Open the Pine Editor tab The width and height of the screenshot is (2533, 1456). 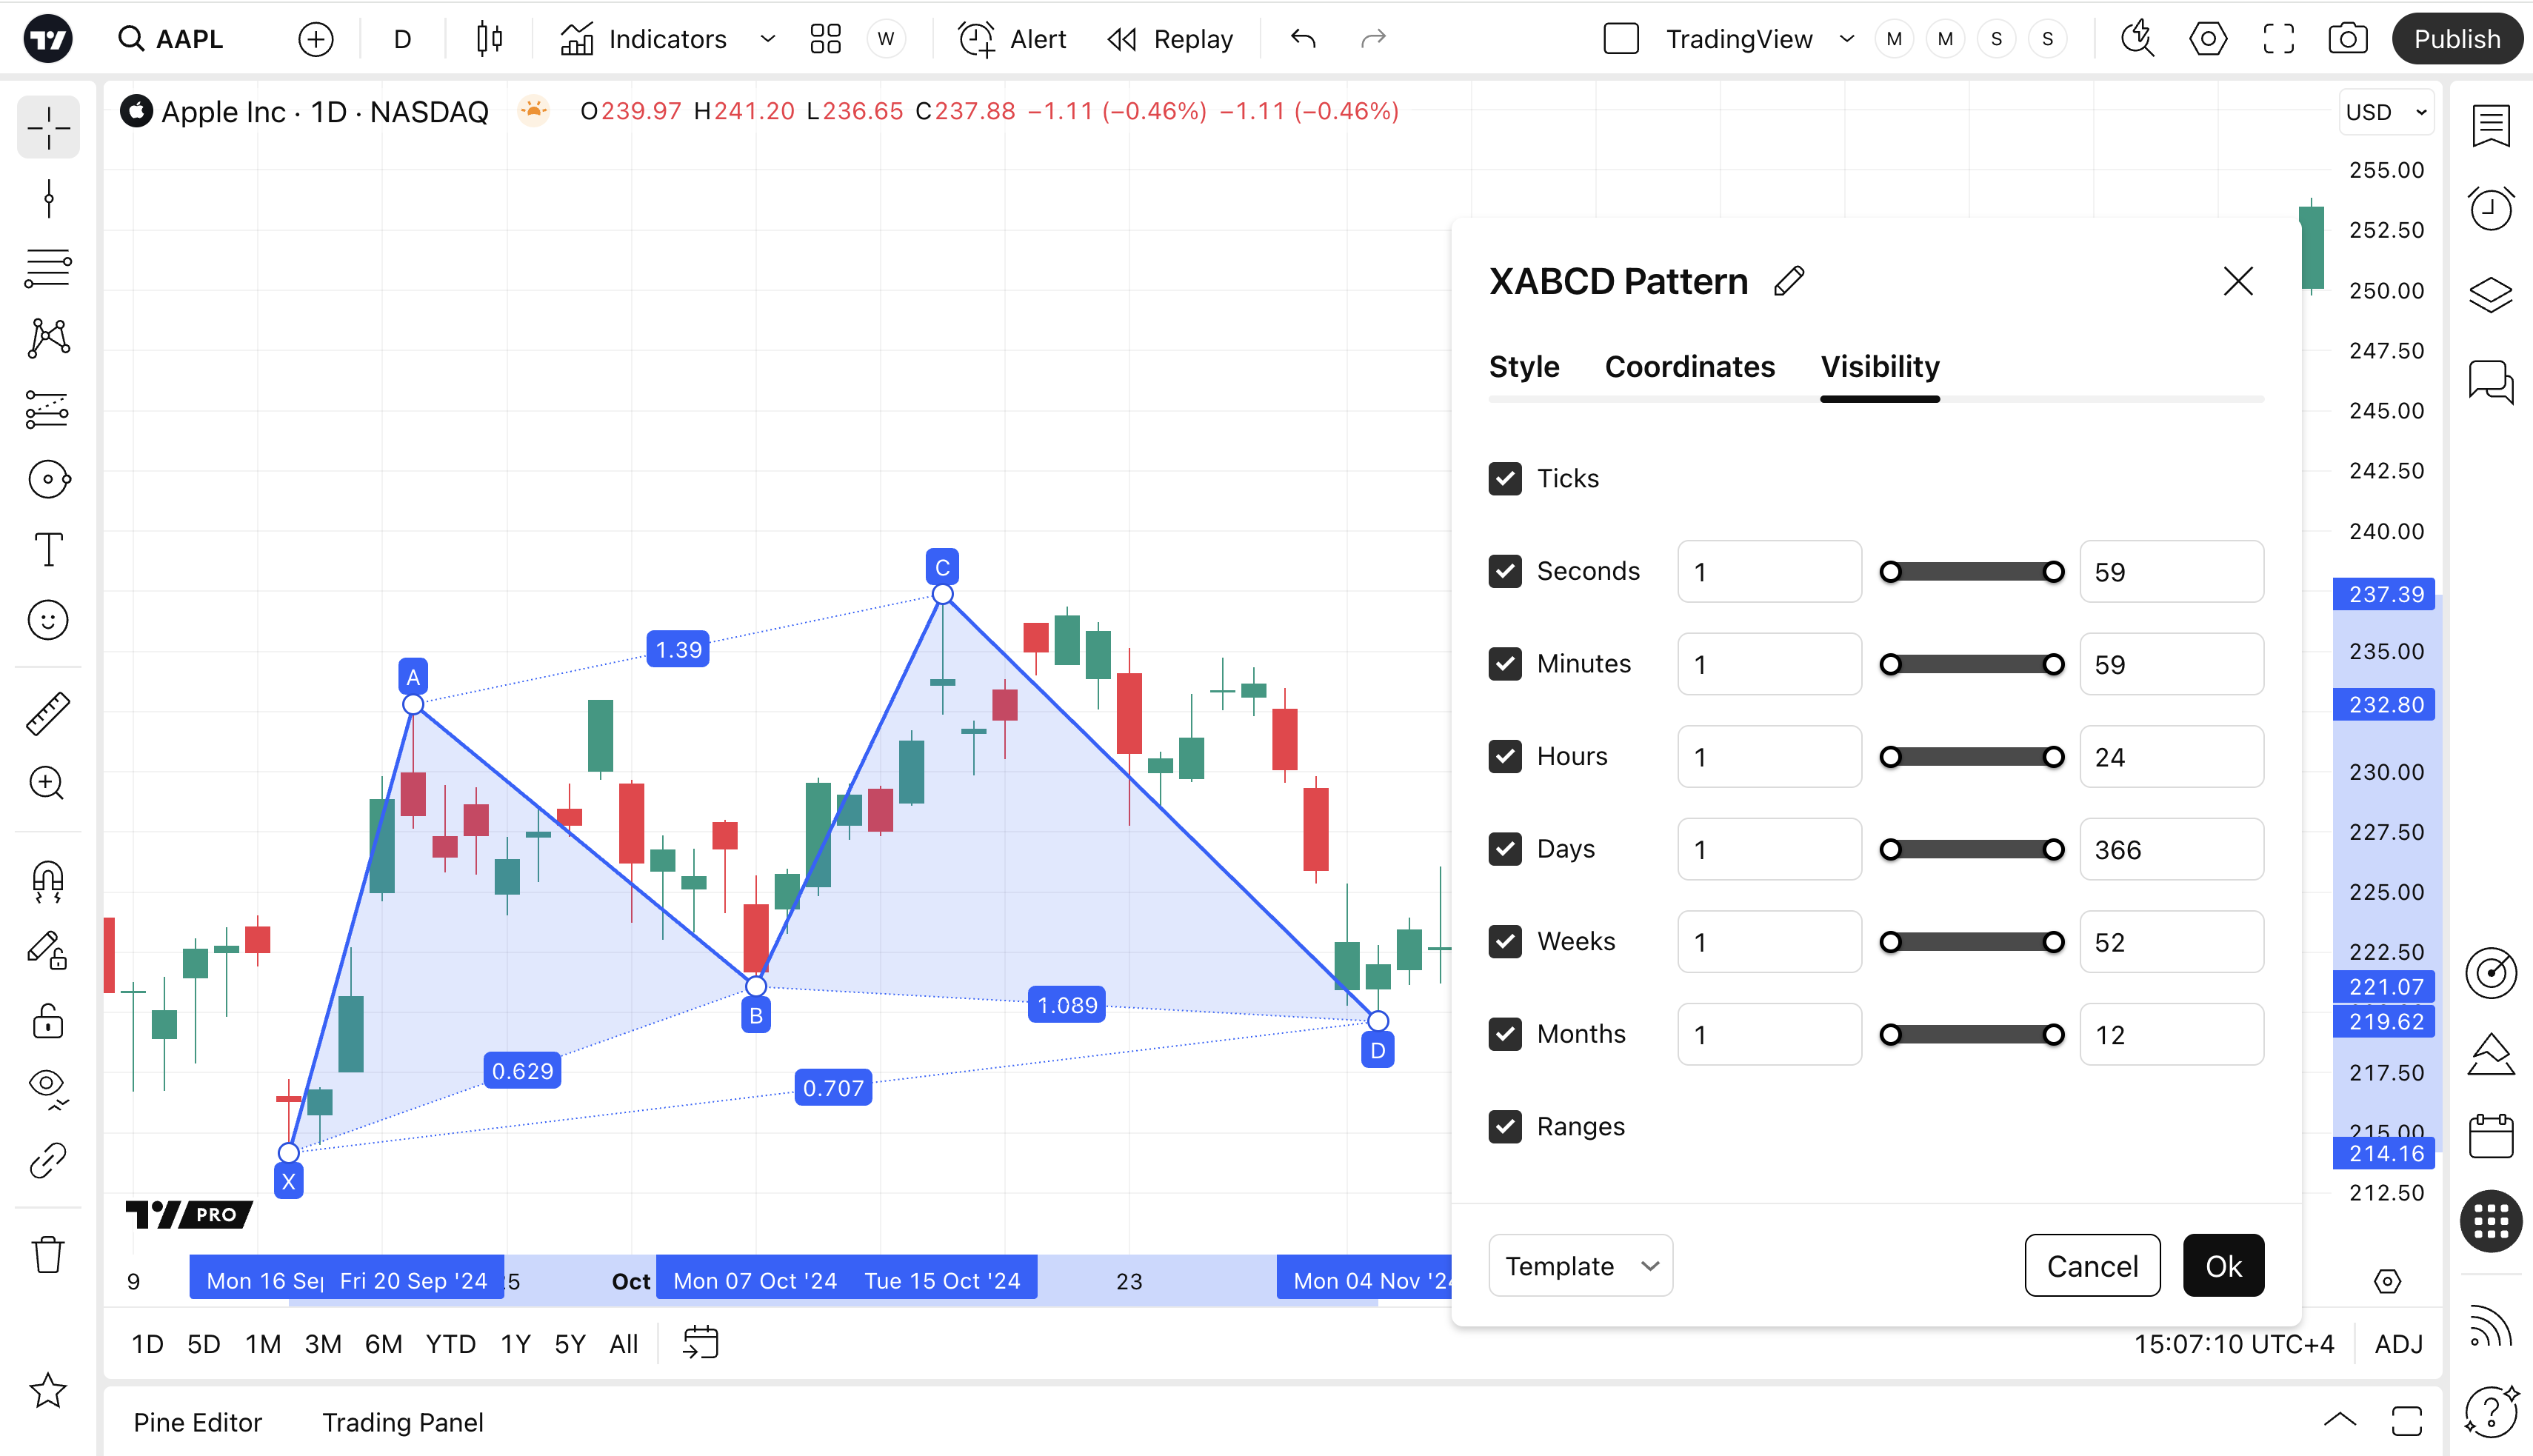coord(197,1422)
